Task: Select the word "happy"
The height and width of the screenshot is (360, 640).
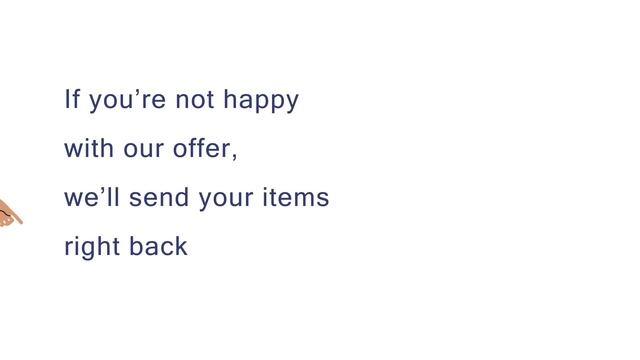Action: point(261,101)
